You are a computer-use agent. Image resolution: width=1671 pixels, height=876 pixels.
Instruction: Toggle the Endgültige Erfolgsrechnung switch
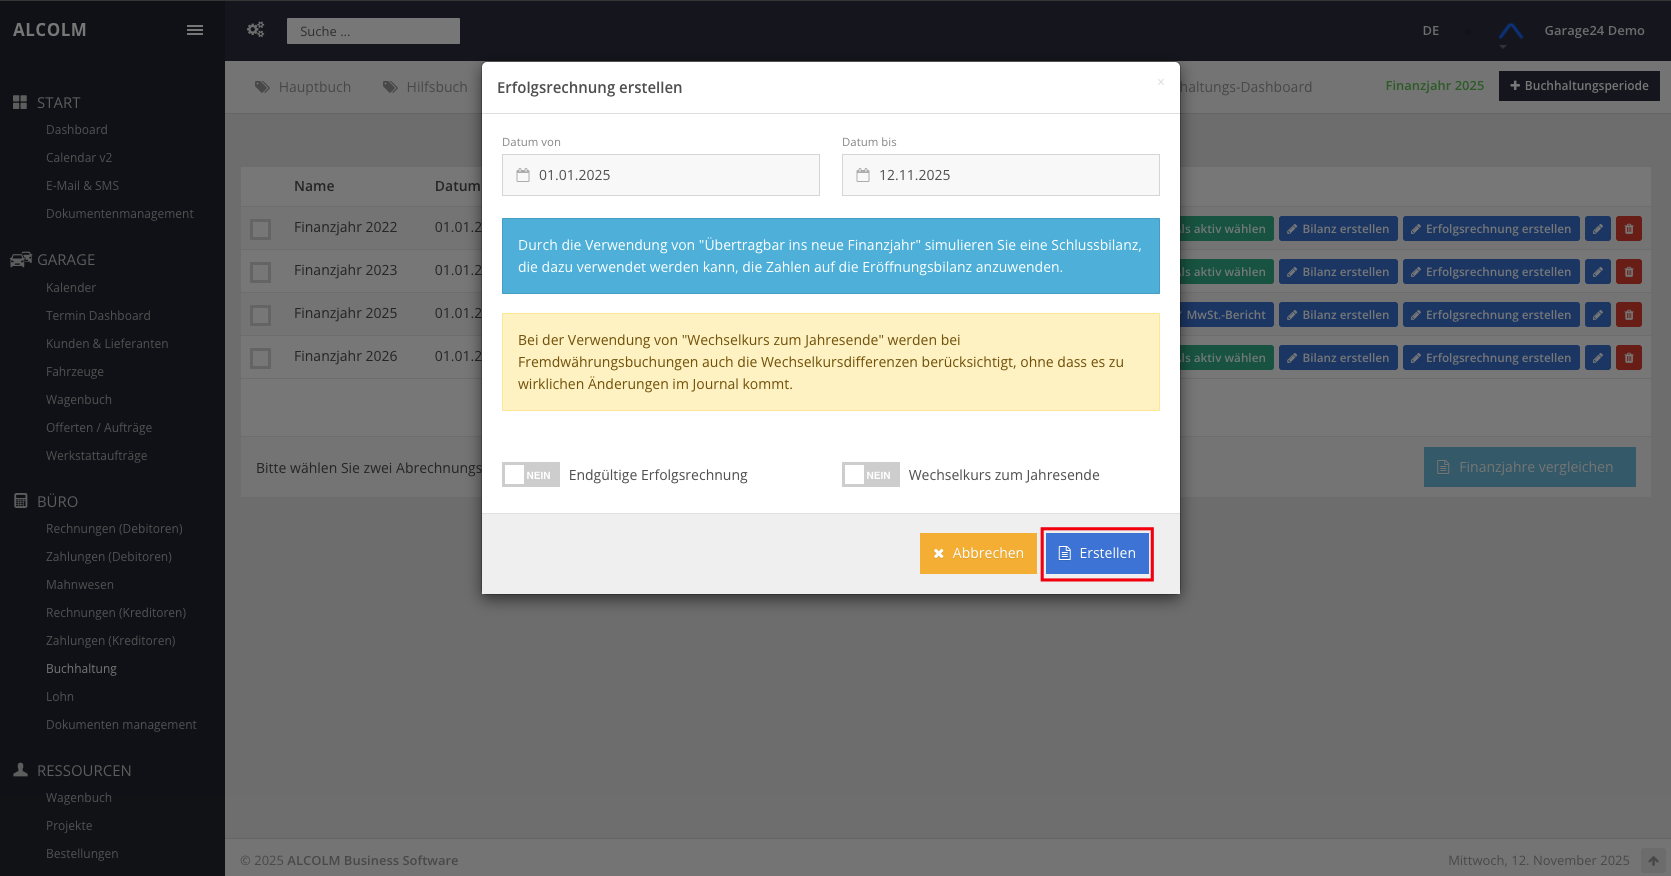[x=531, y=475]
